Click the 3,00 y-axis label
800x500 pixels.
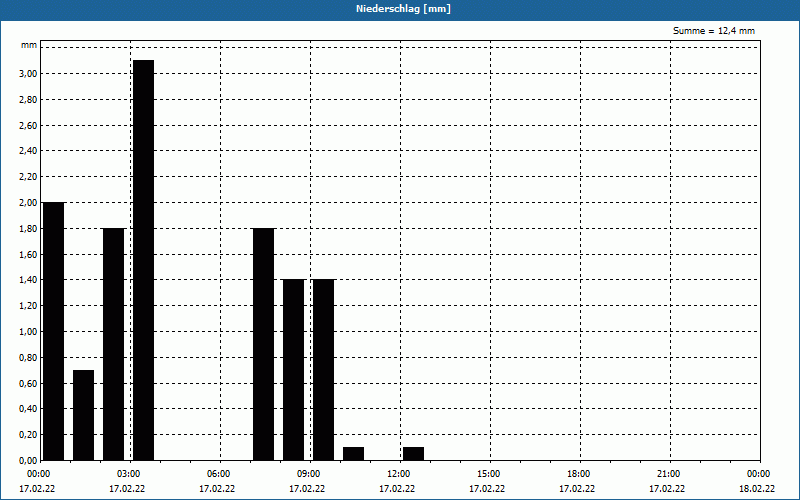point(28,73)
